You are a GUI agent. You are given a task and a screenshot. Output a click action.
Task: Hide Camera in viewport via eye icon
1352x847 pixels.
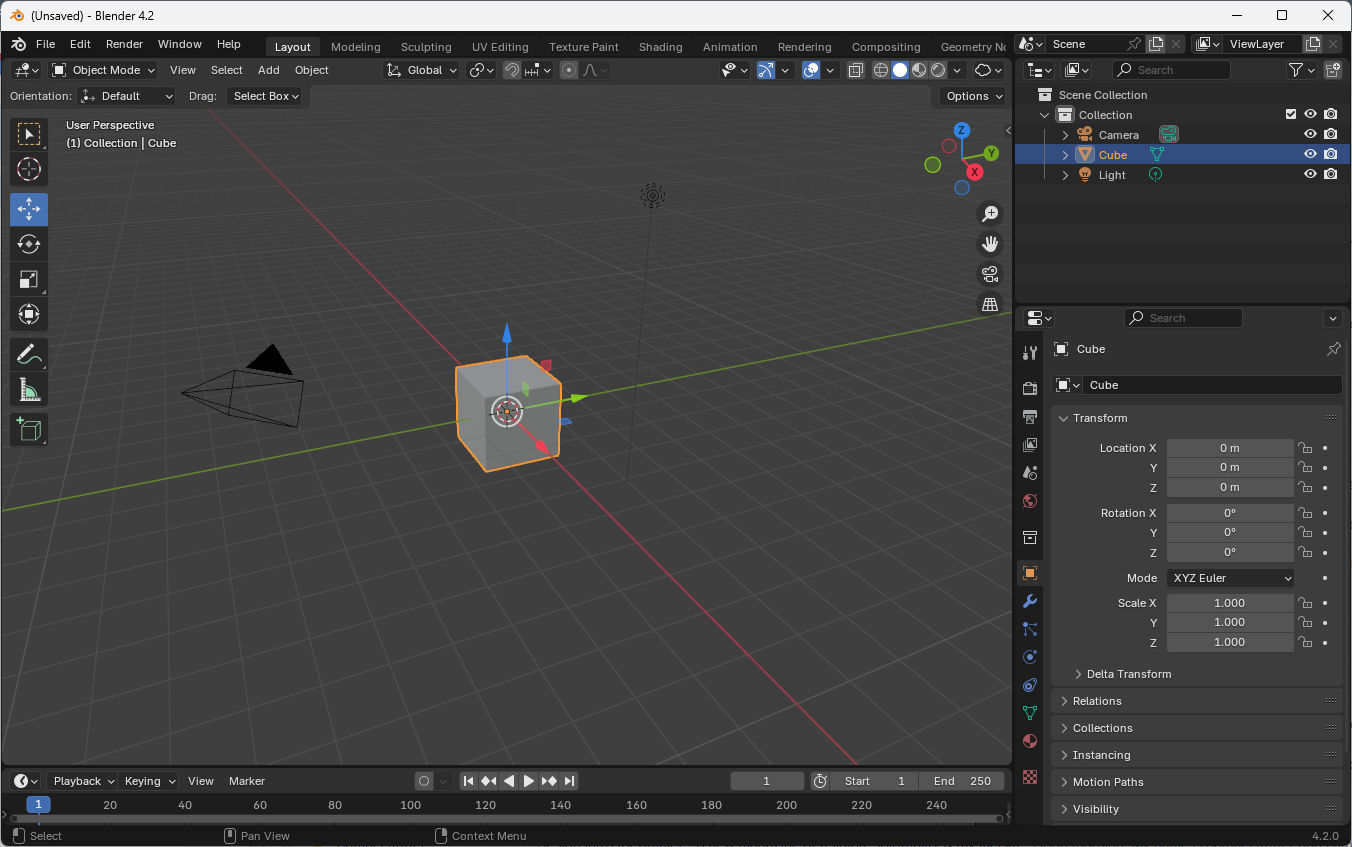1310,134
